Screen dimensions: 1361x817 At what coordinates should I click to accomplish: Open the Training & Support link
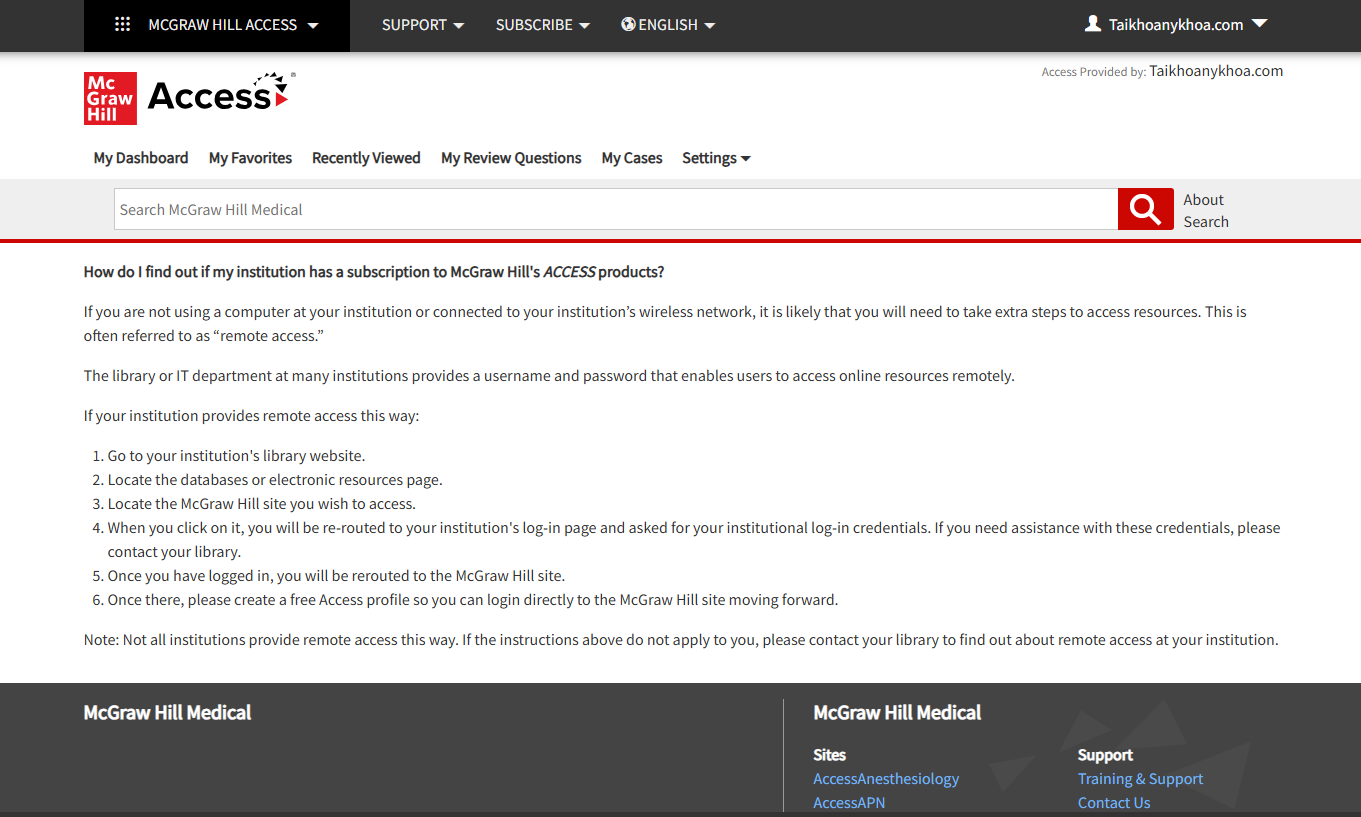[1140, 779]
